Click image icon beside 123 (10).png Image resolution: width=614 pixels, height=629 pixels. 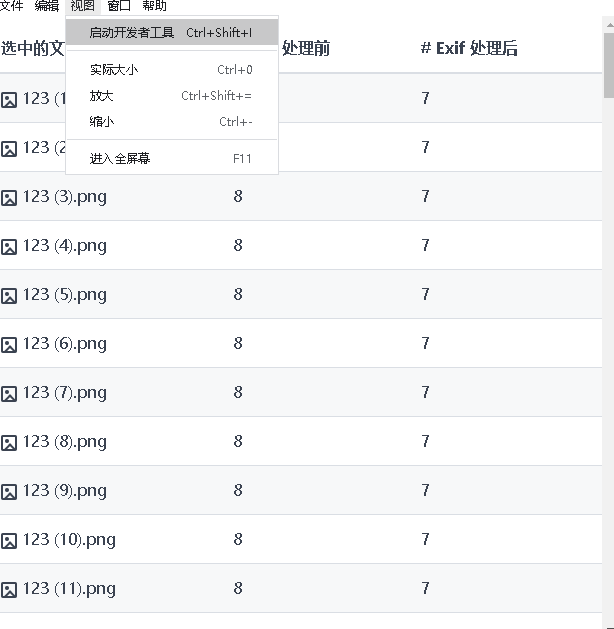[9, 541]
